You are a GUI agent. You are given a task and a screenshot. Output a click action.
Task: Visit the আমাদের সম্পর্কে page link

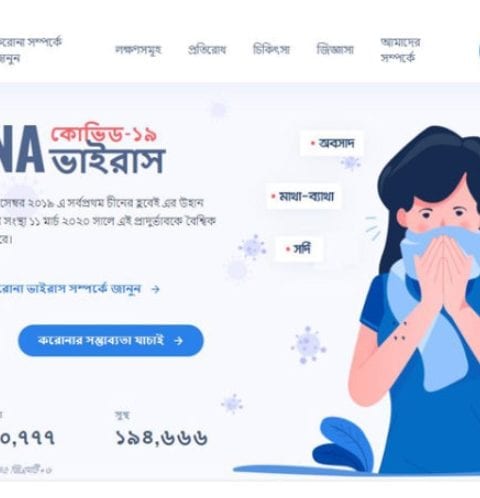[400, 50]
